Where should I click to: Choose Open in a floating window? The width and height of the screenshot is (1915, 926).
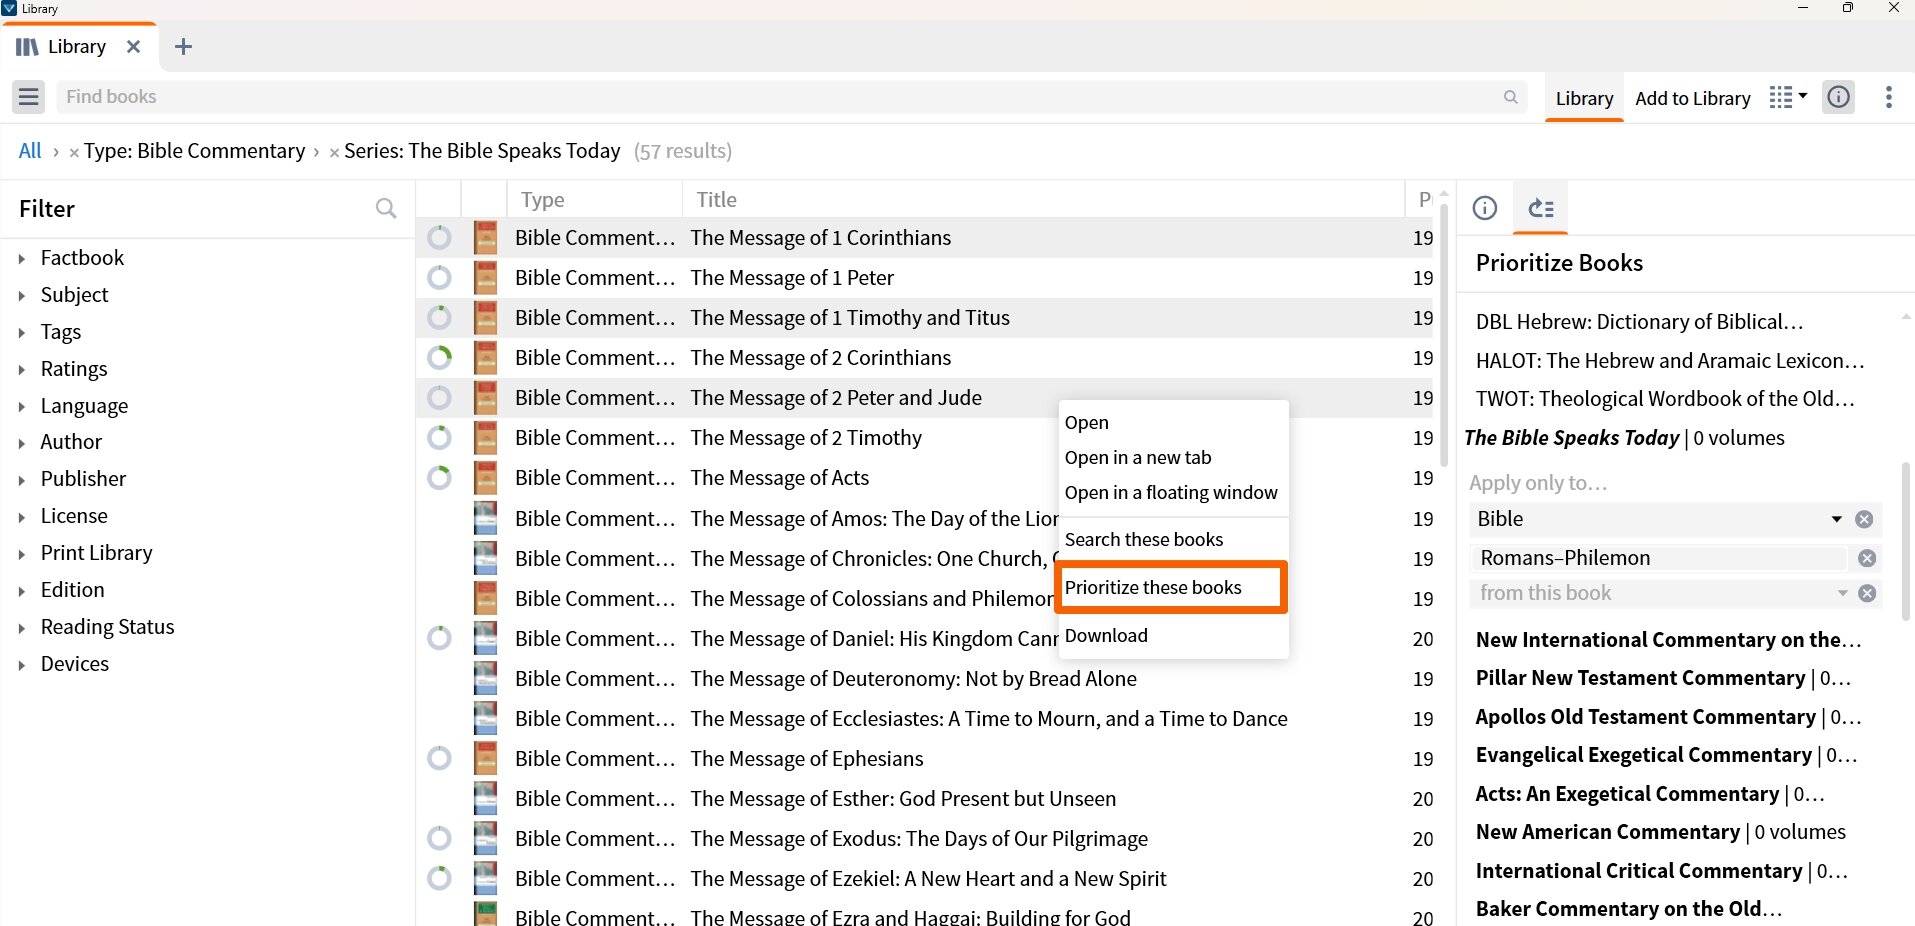click(1171, 492)
